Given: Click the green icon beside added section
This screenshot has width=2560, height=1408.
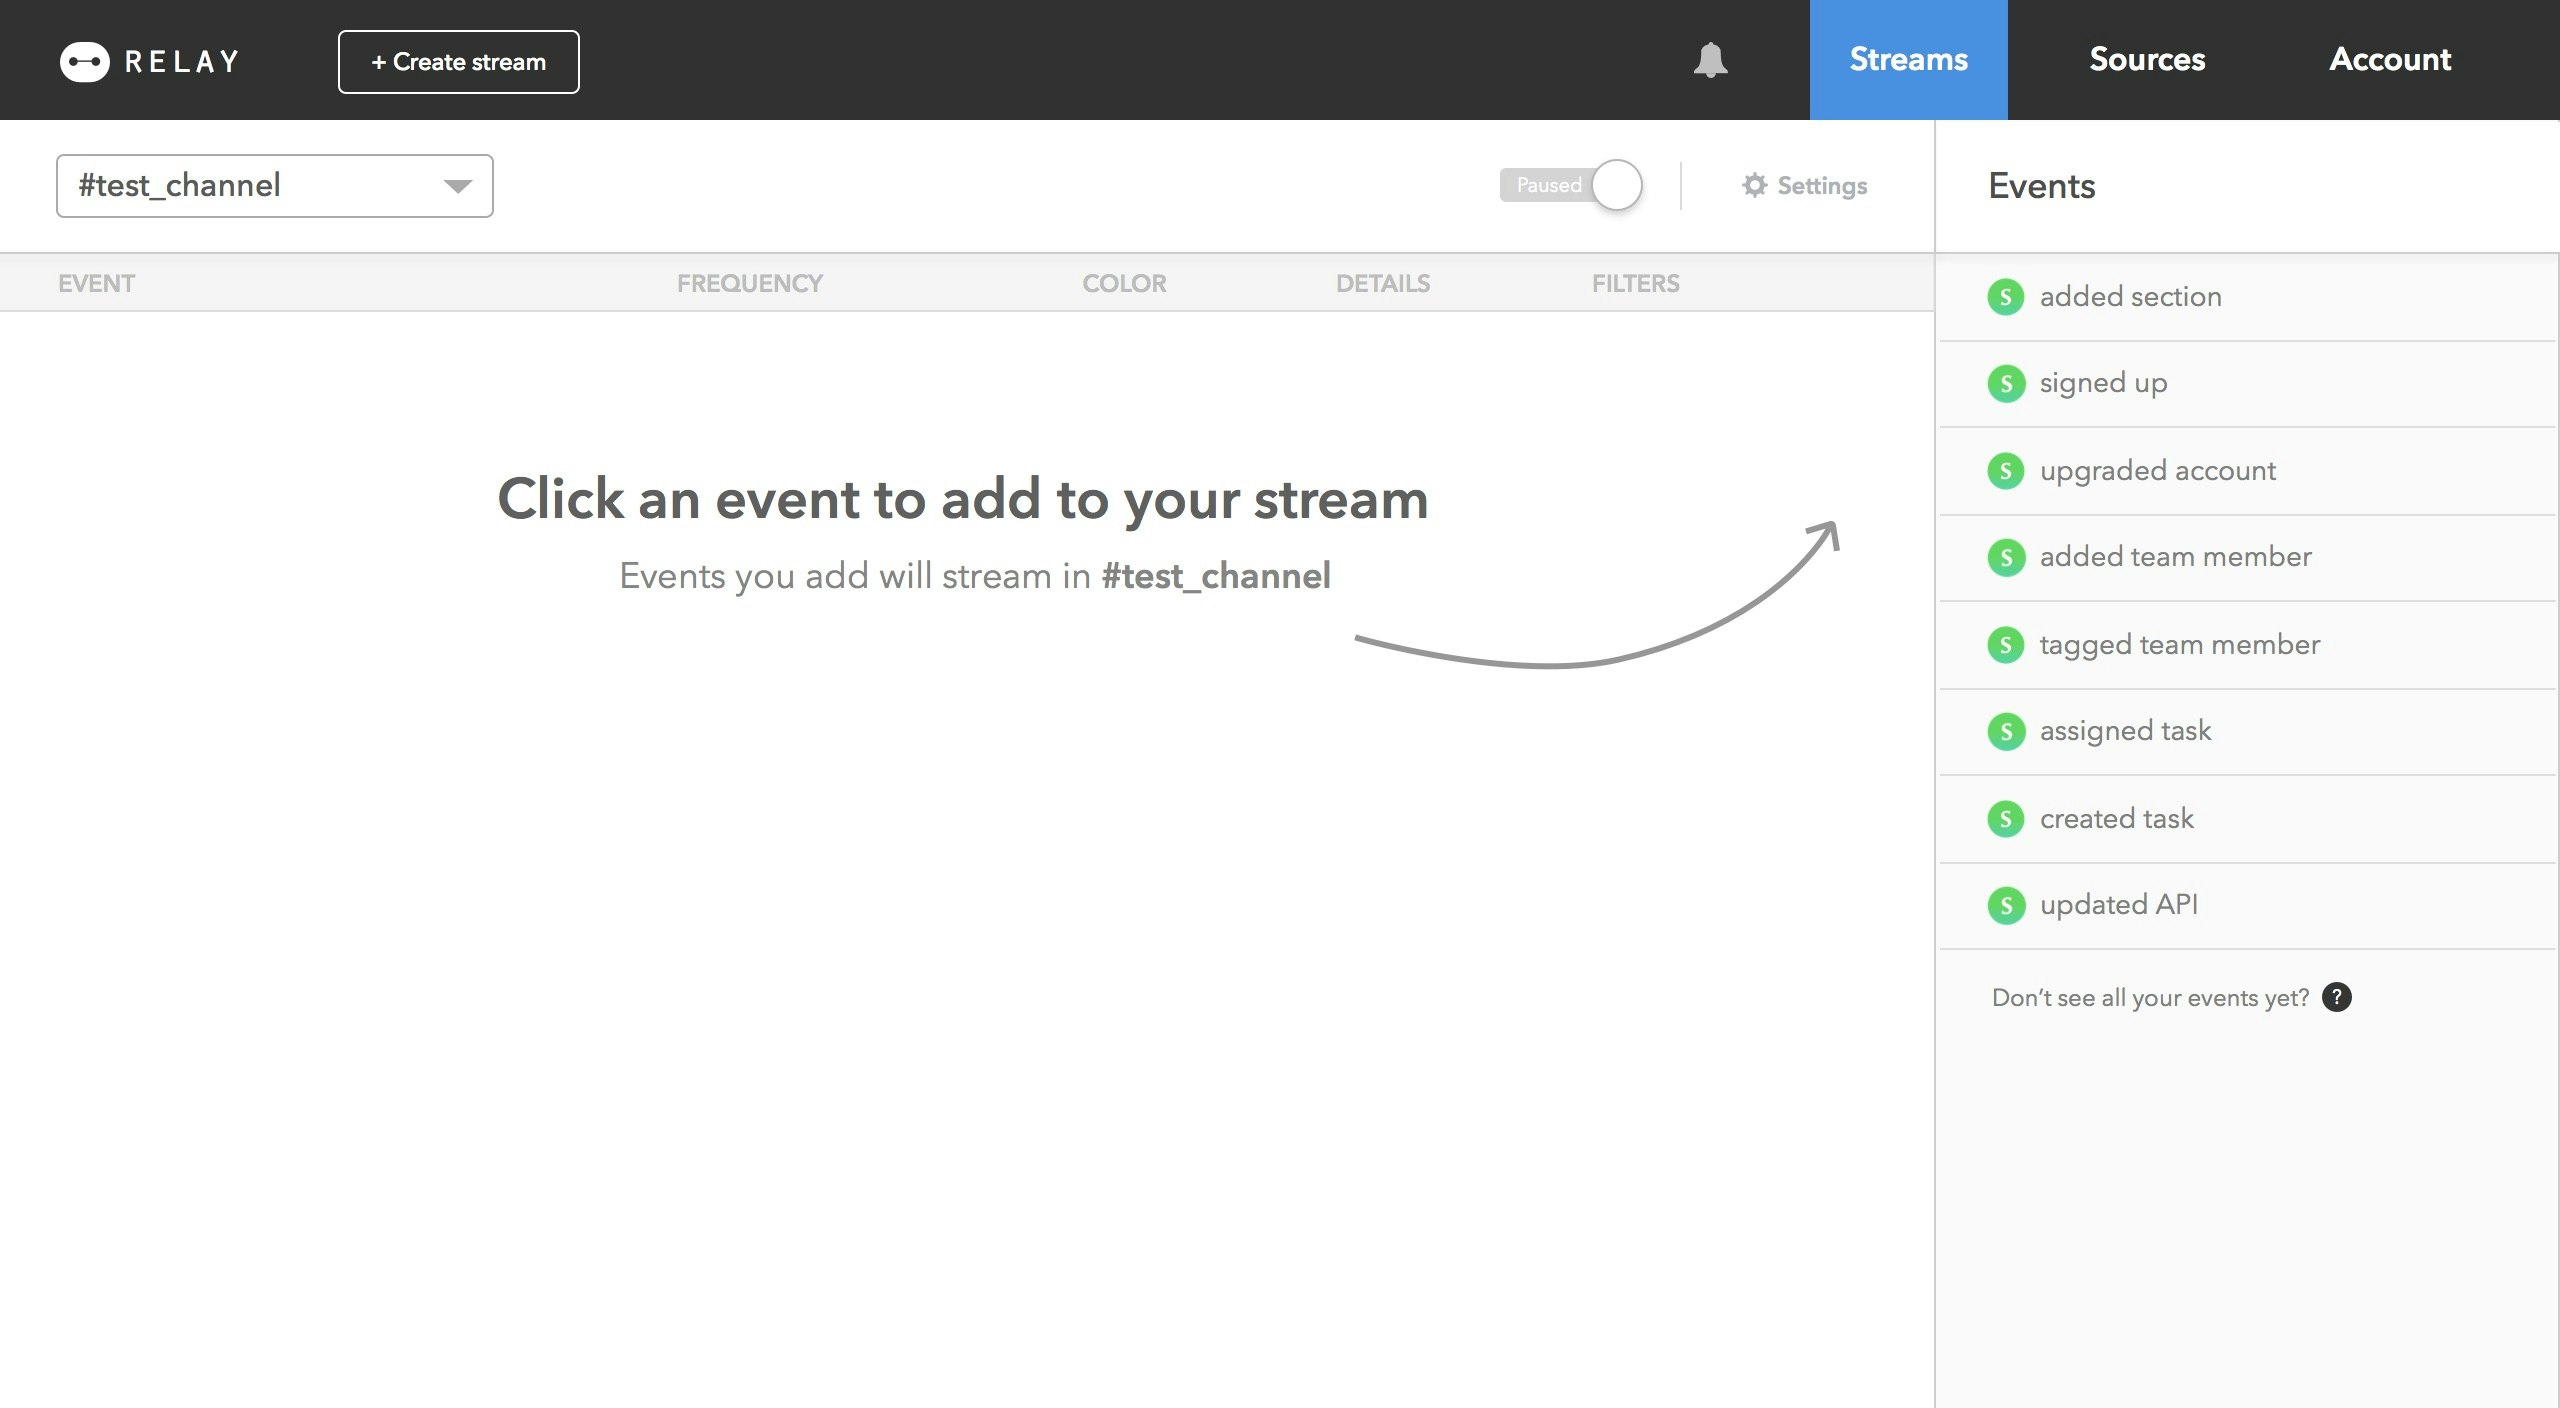Looking at the screenshot, I should 2005,297.
